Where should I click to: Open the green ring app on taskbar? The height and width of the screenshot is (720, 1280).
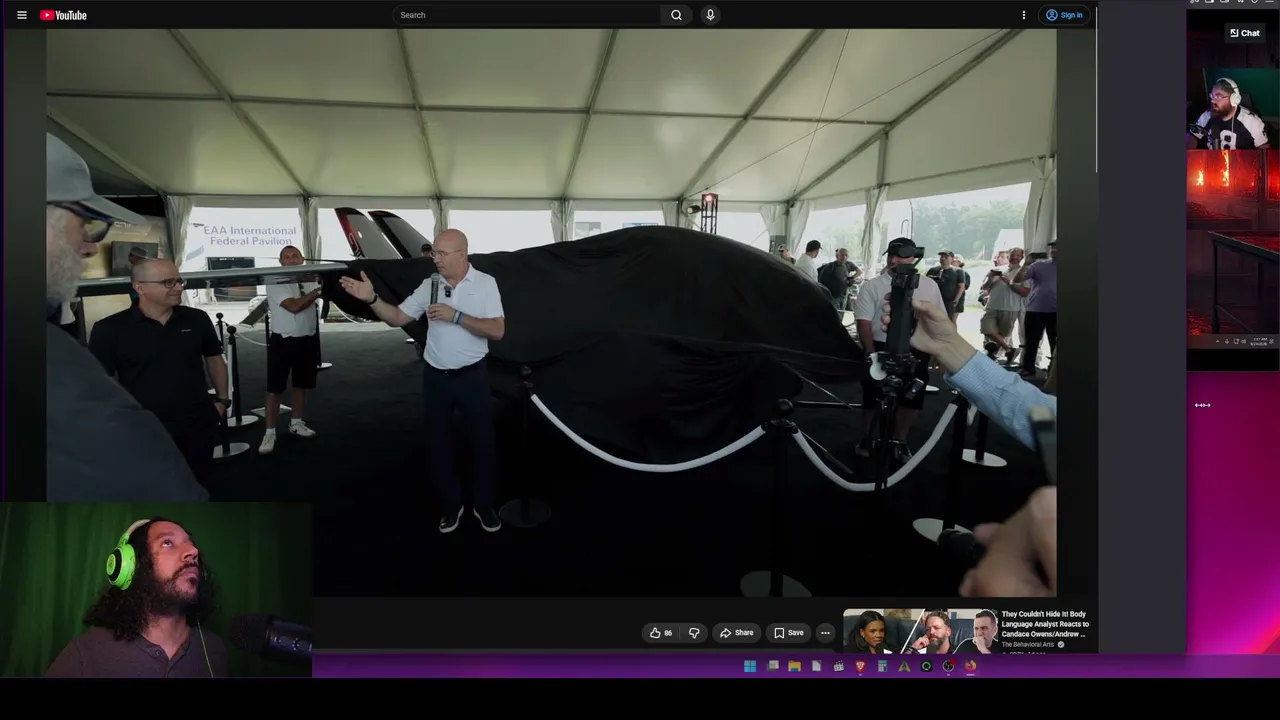(926, 666)
